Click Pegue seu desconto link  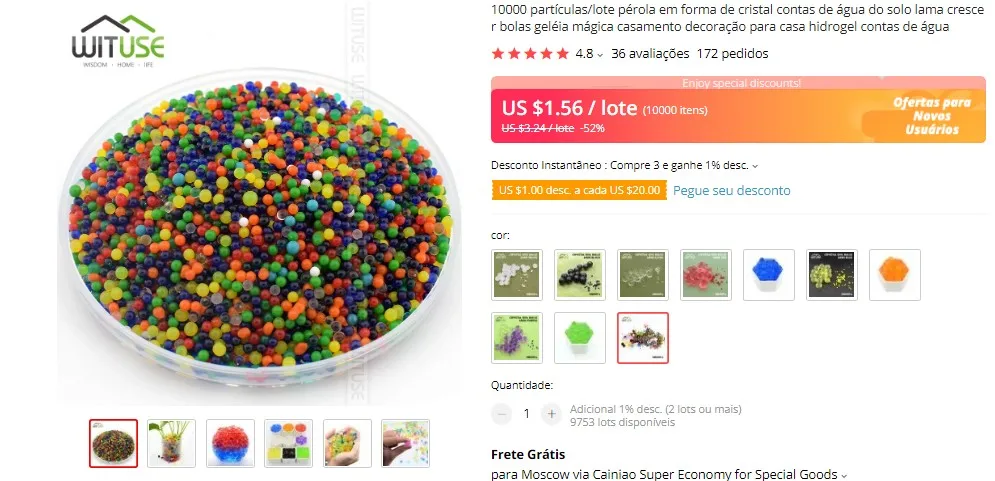[732, 190]
